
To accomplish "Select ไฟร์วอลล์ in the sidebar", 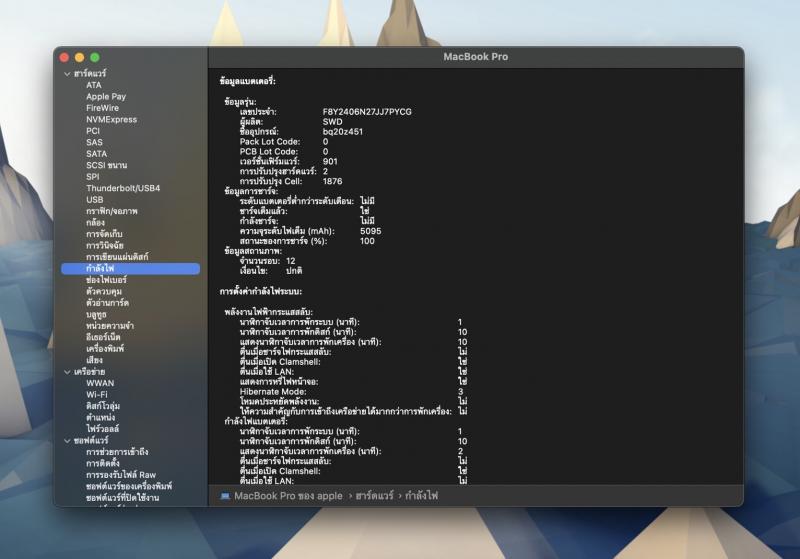I will [x=103, y=429].
